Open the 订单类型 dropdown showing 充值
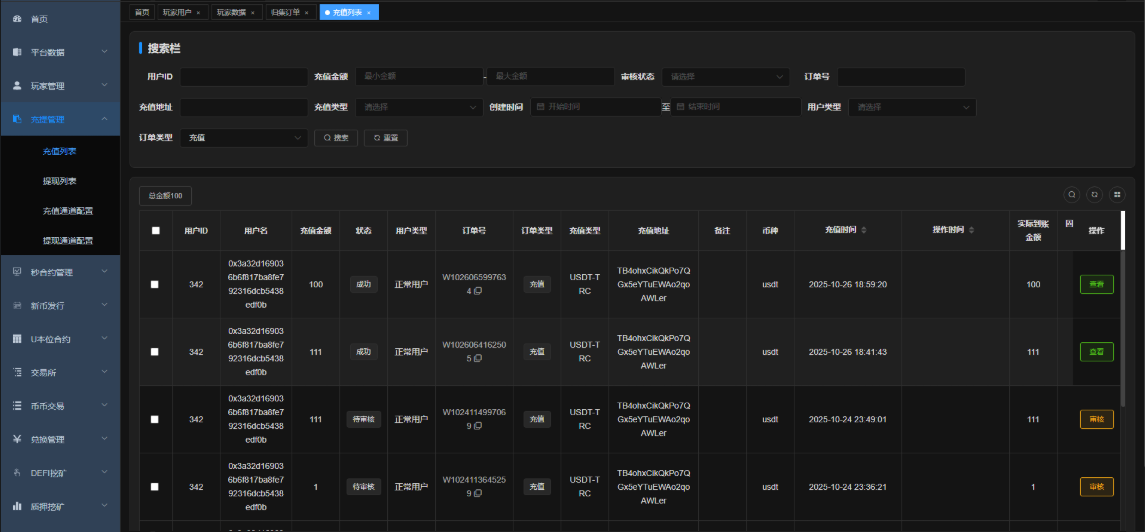Viewport: 1145px width, 532px height. click(x=244, y=138)
